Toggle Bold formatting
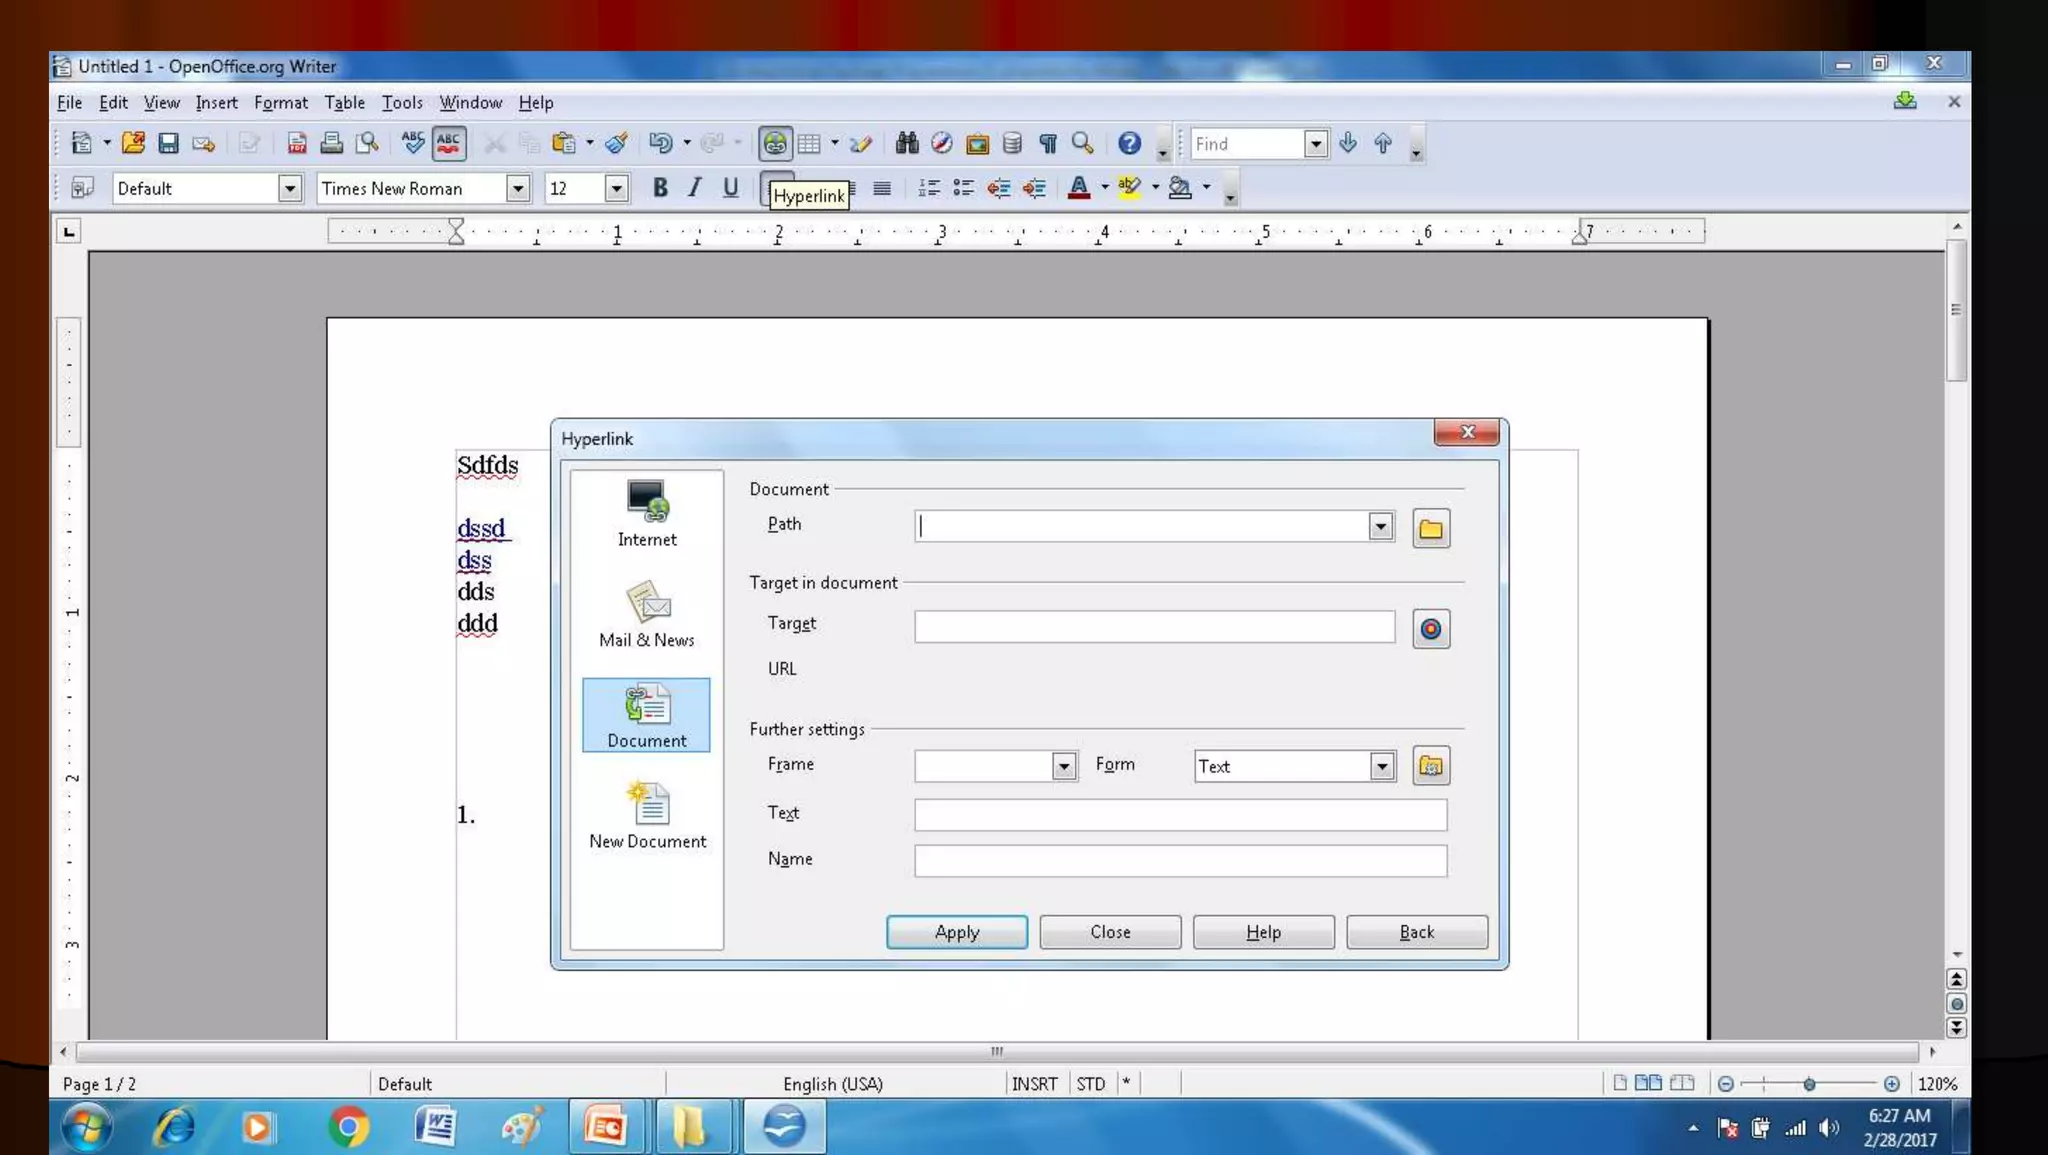 (x=659, y=188)
